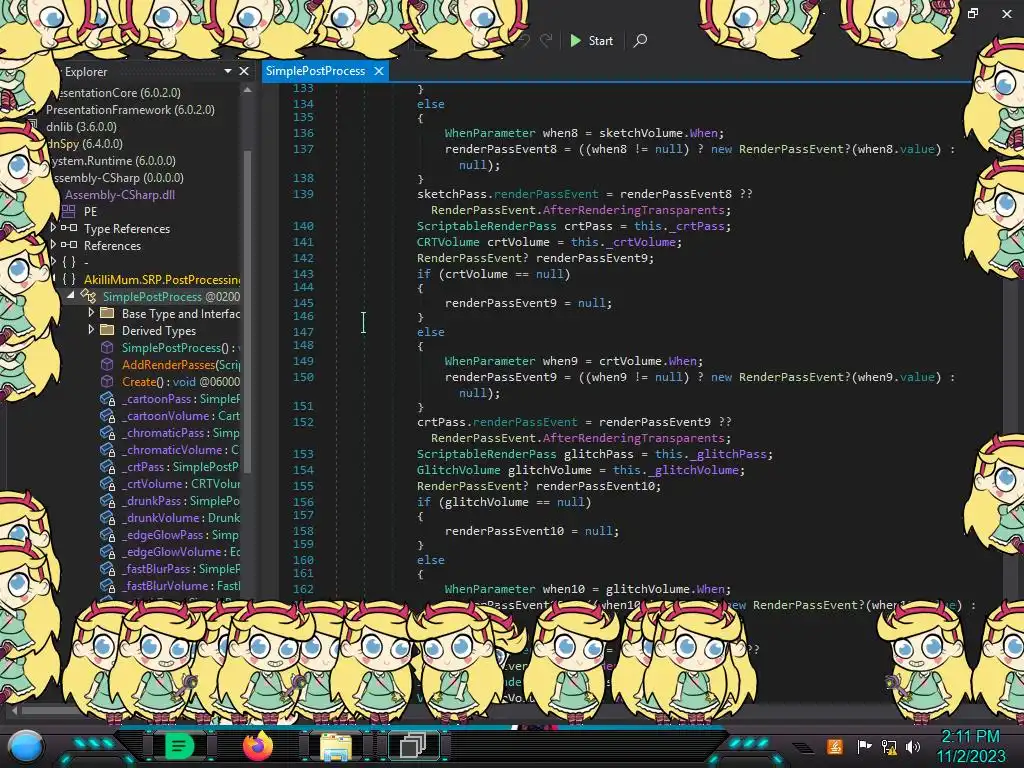The image size is (1024, 768).
Task: Select the dnSpy (6.4.0.0) assembly
Action: point(84,144)
